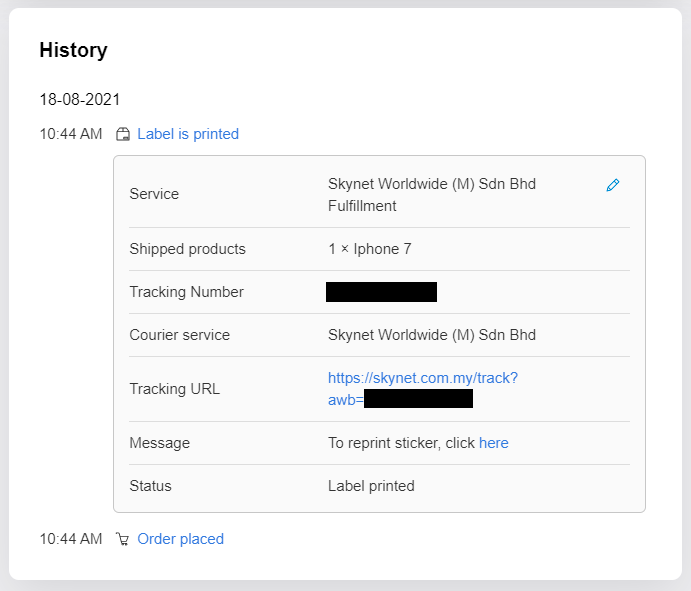The image size is (691, 591).
Task: Open the "Order placed" history entry
Action: tap(180, 539)
